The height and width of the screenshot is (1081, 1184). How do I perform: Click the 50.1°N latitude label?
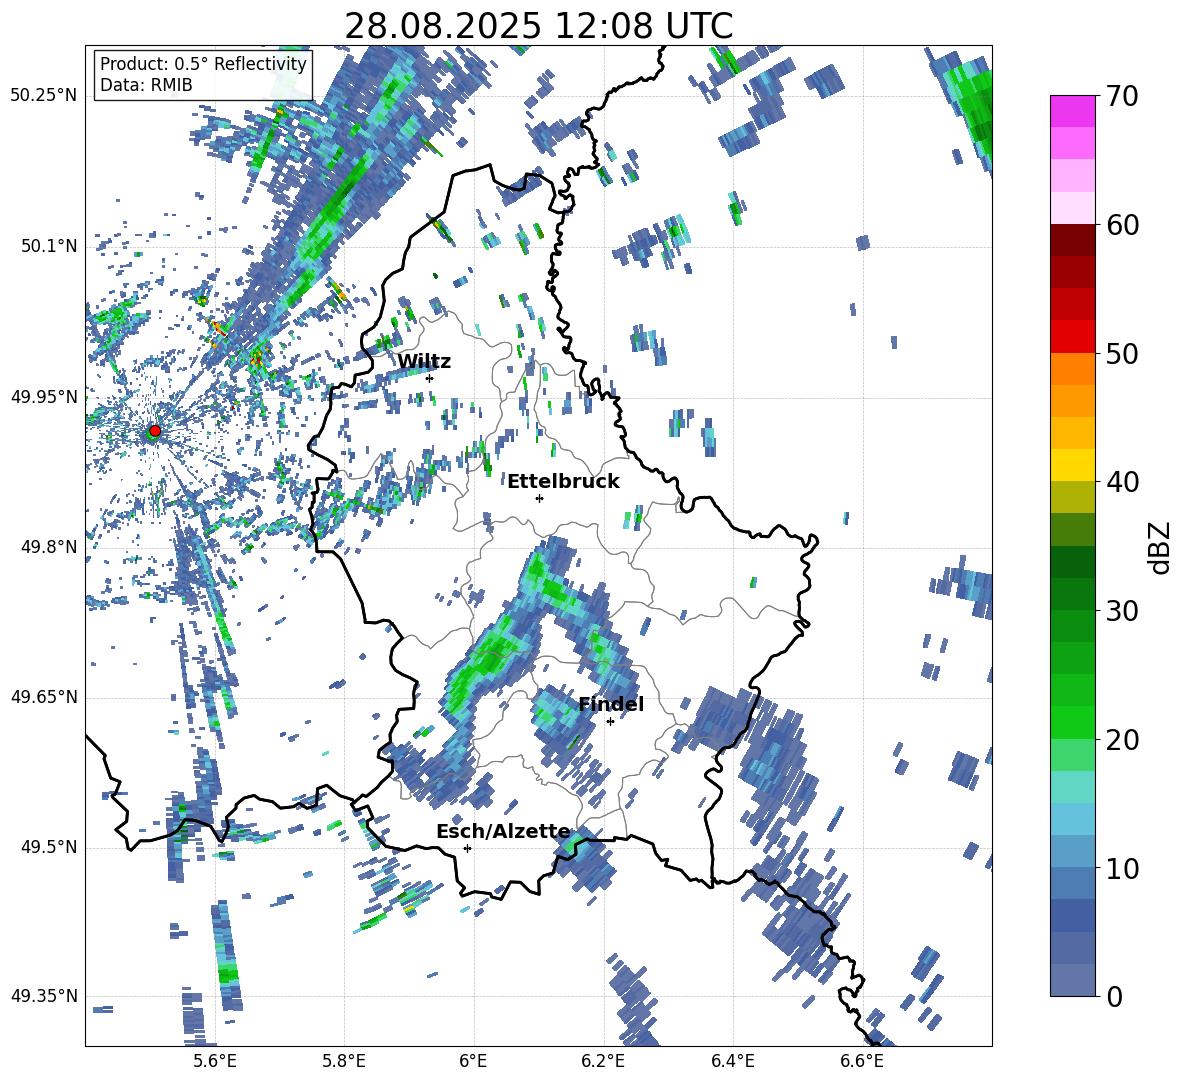pyautogui.click(x=48, y=246)
